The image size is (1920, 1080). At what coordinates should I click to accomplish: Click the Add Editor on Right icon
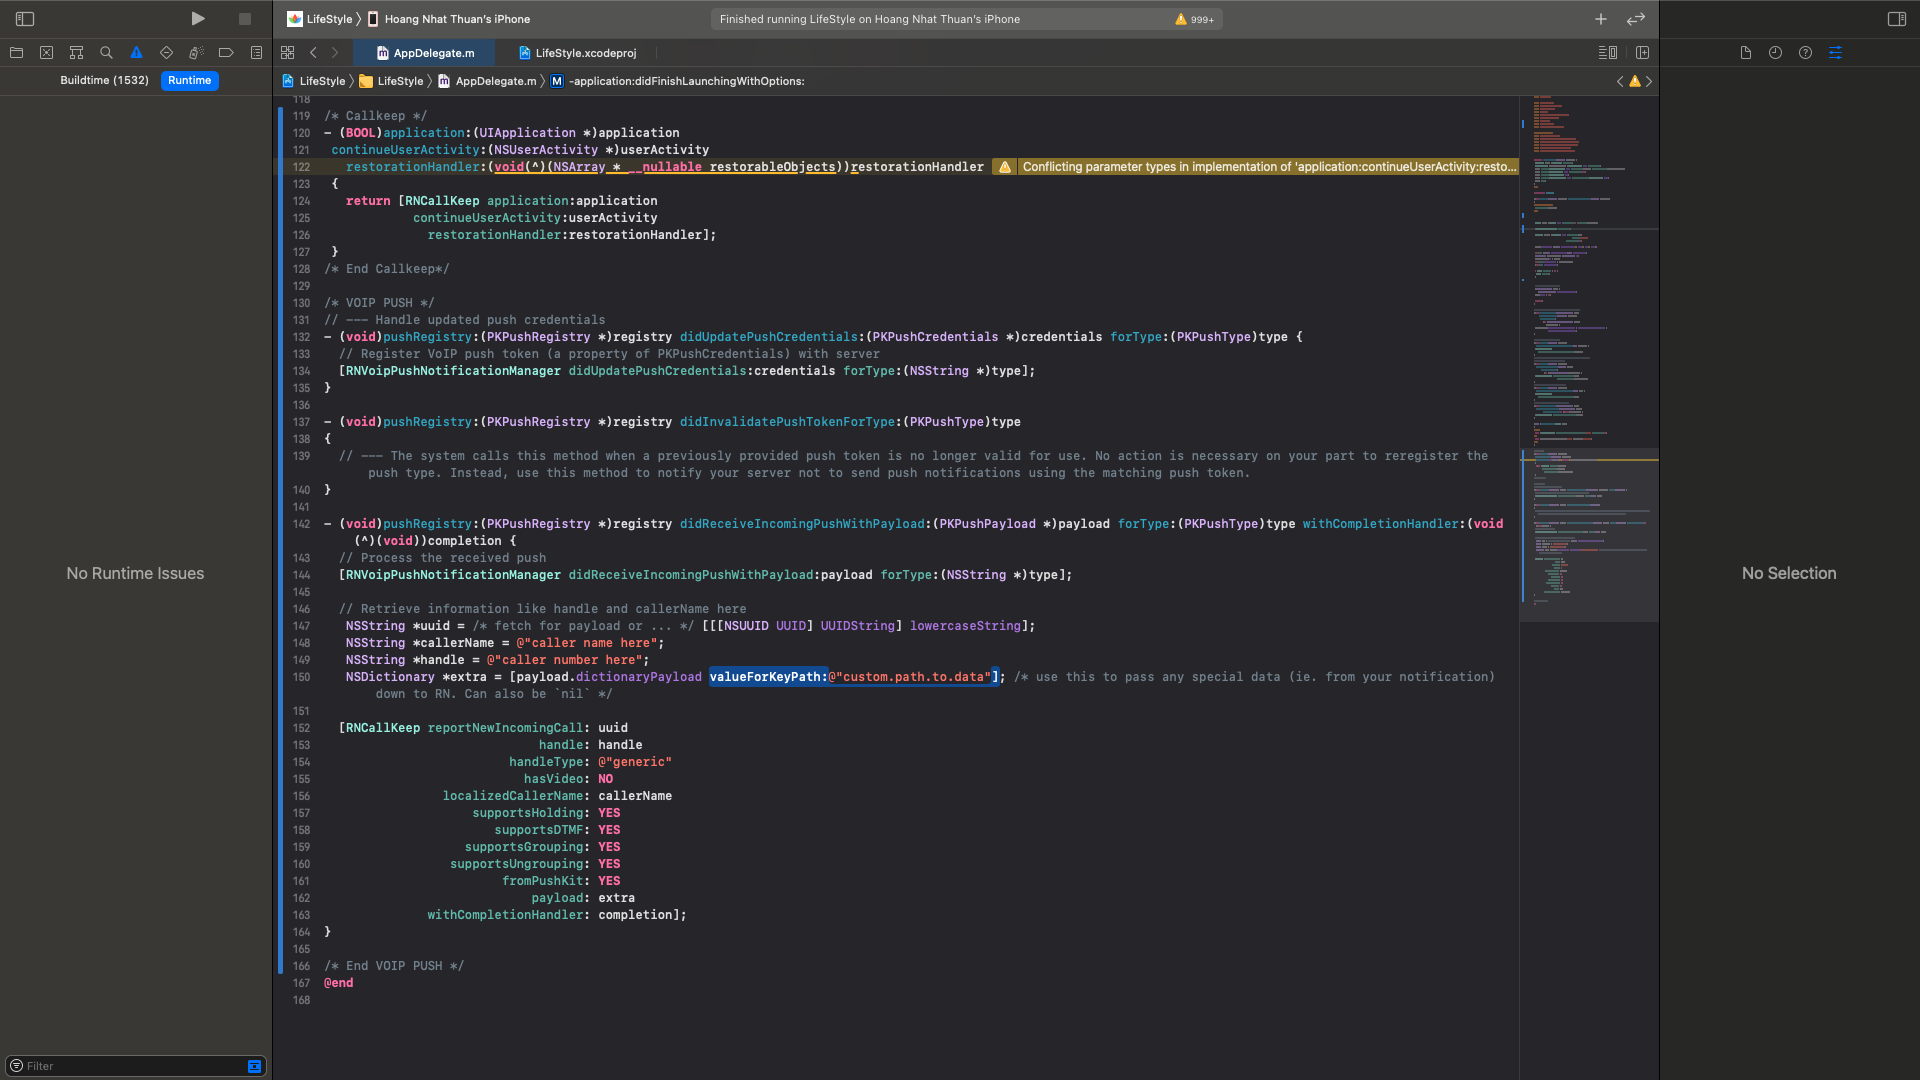pyautogui.click(x=1642, y=53)
